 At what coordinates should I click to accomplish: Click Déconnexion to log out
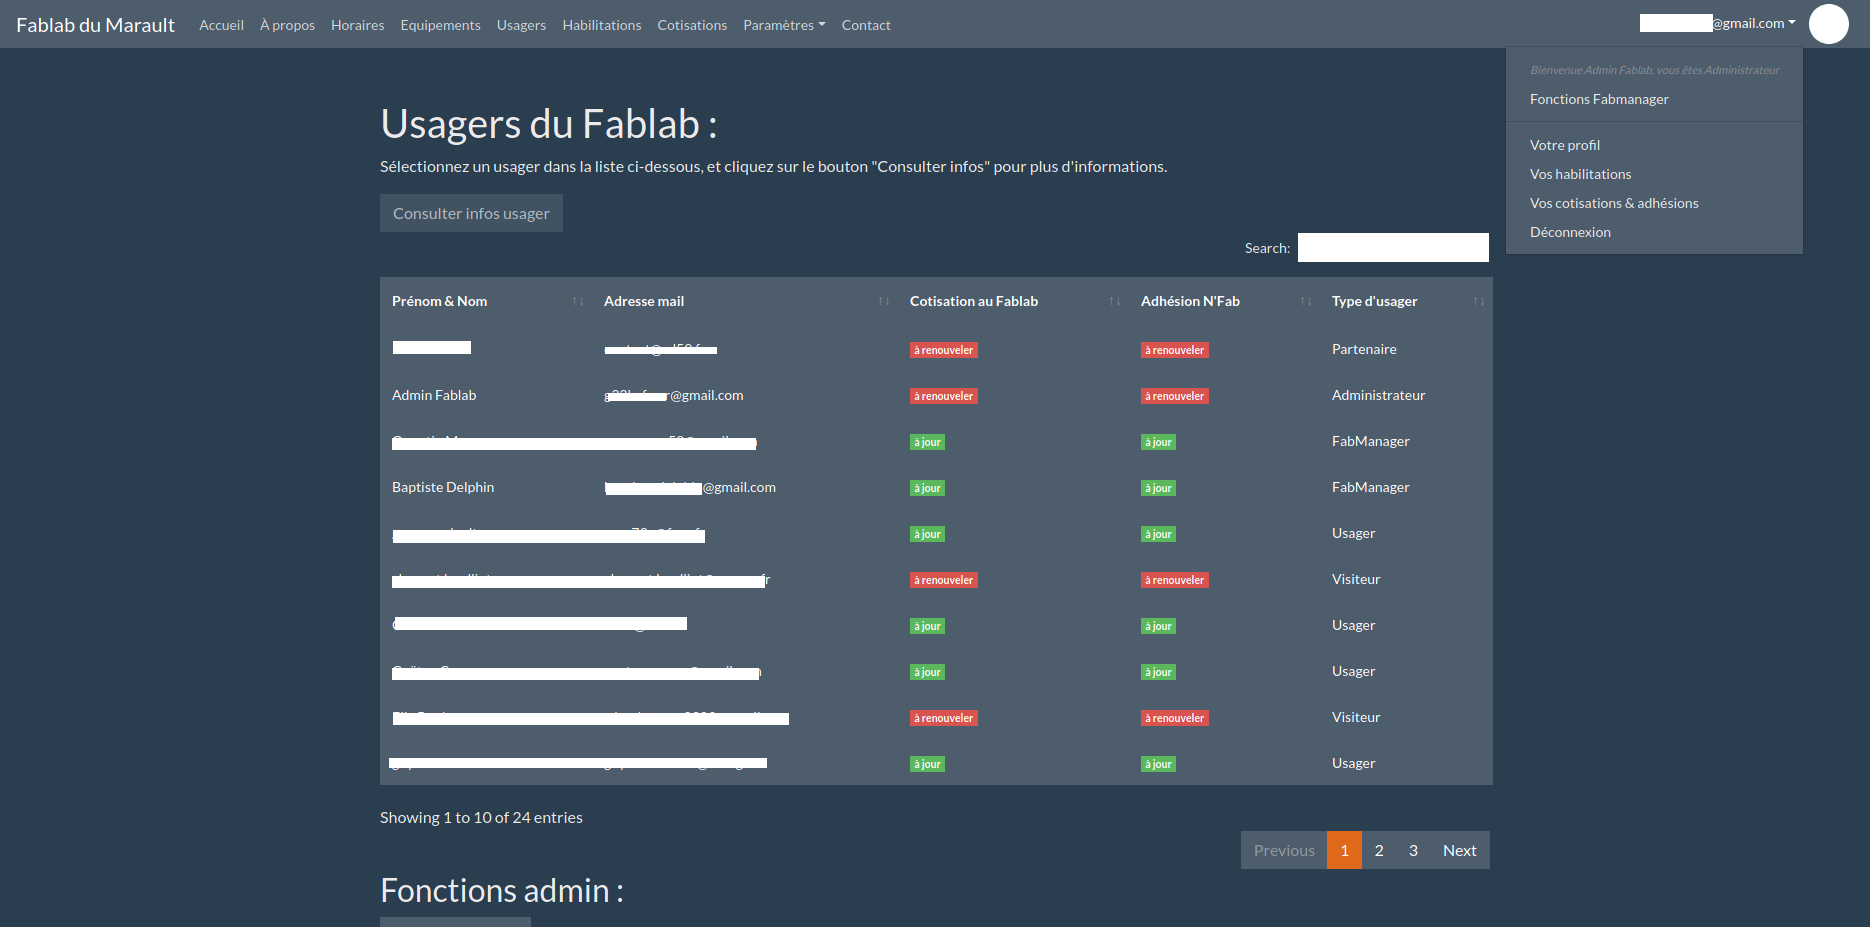click(1570, 232)
